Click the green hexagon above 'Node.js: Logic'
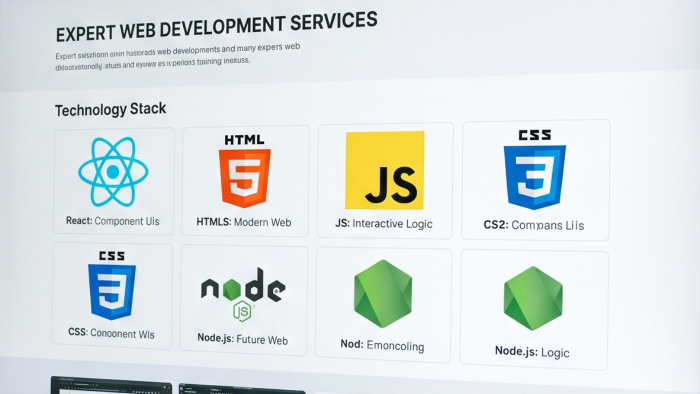 (x=533, y=298)
